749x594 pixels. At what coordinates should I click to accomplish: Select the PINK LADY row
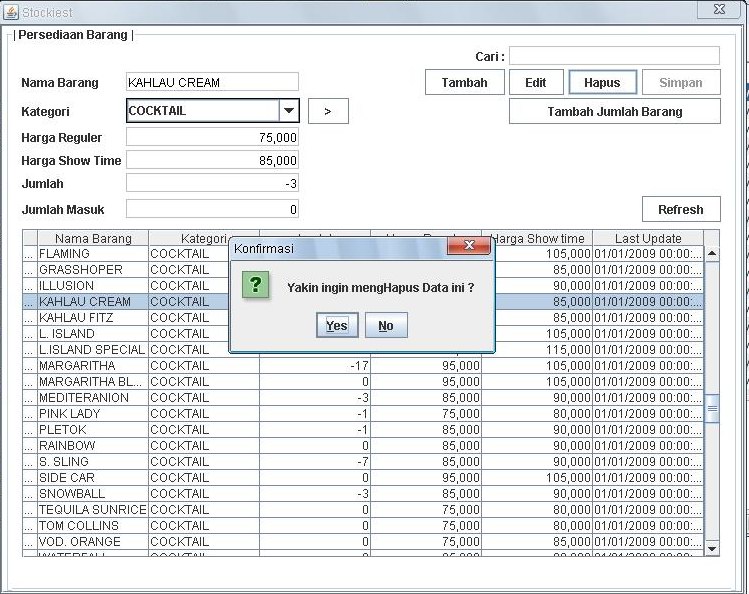(x=363, y=414)
